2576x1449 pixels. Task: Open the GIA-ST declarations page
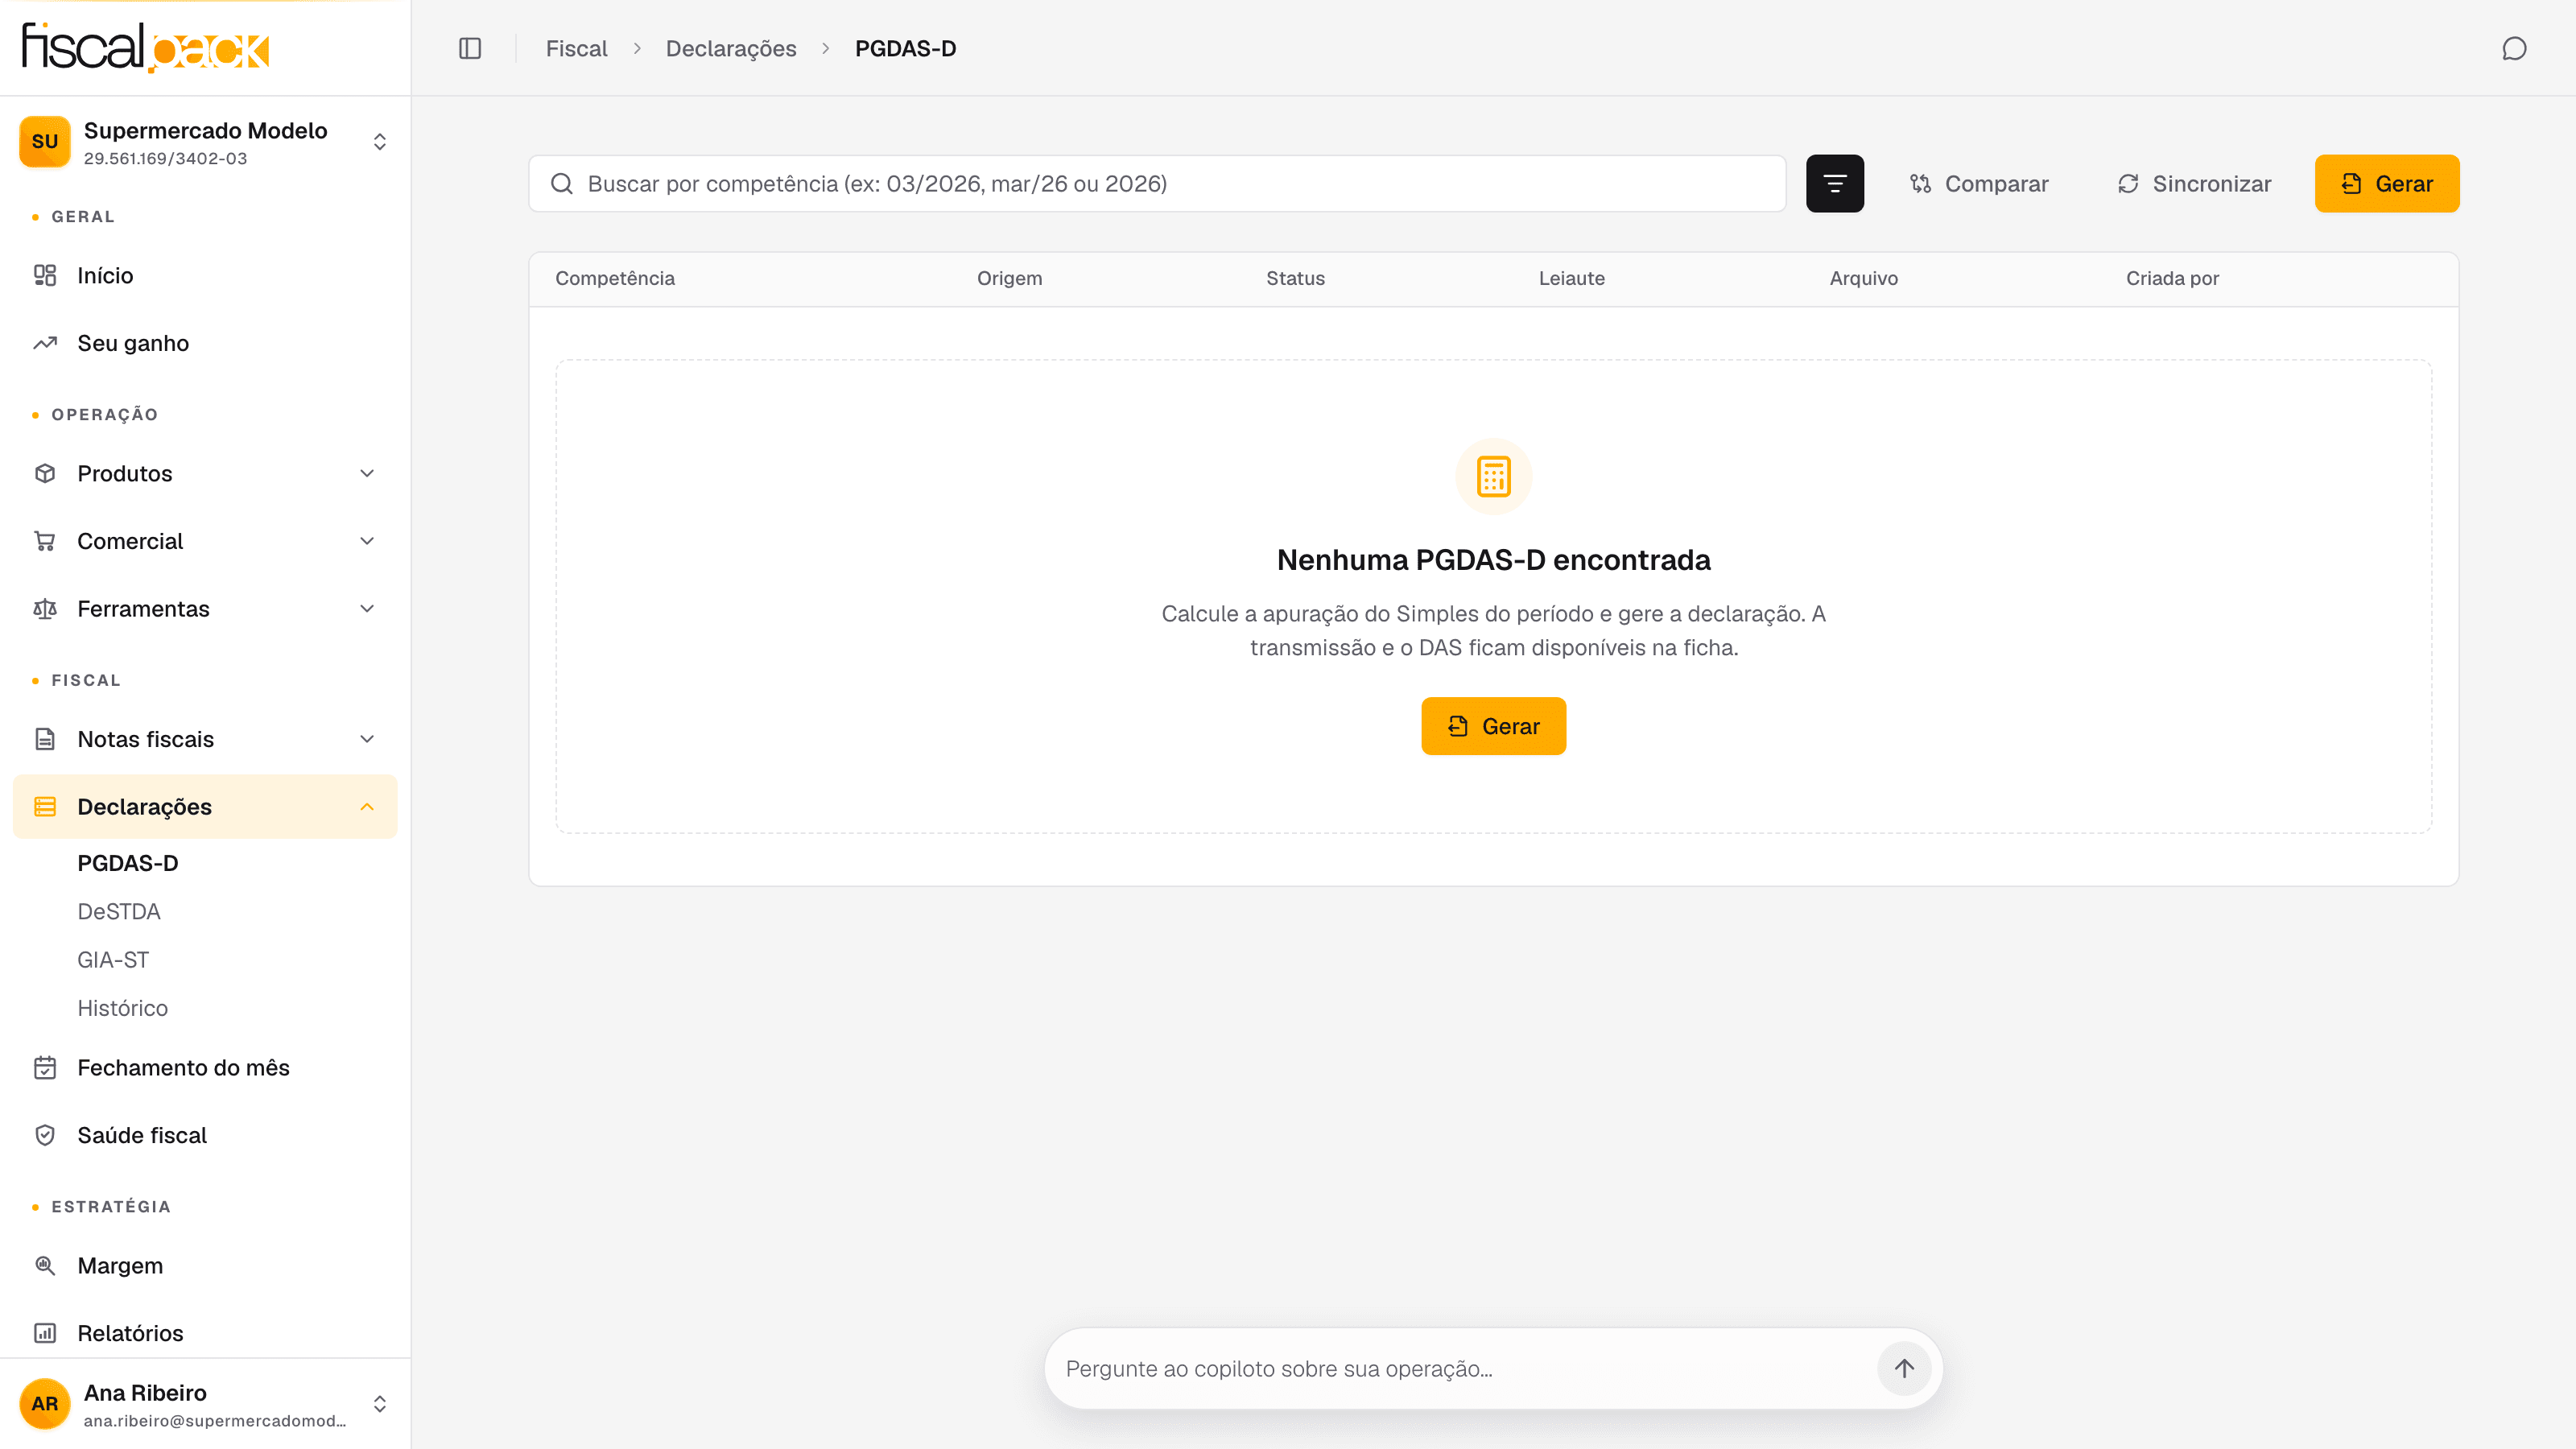tap(113, 959)
